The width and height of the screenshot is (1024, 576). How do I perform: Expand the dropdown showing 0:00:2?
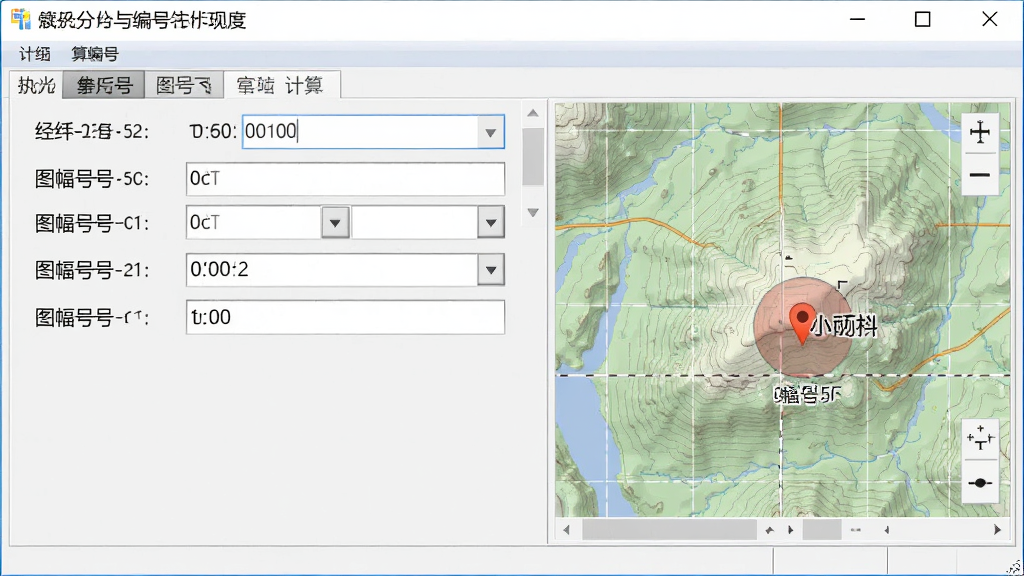490,270
